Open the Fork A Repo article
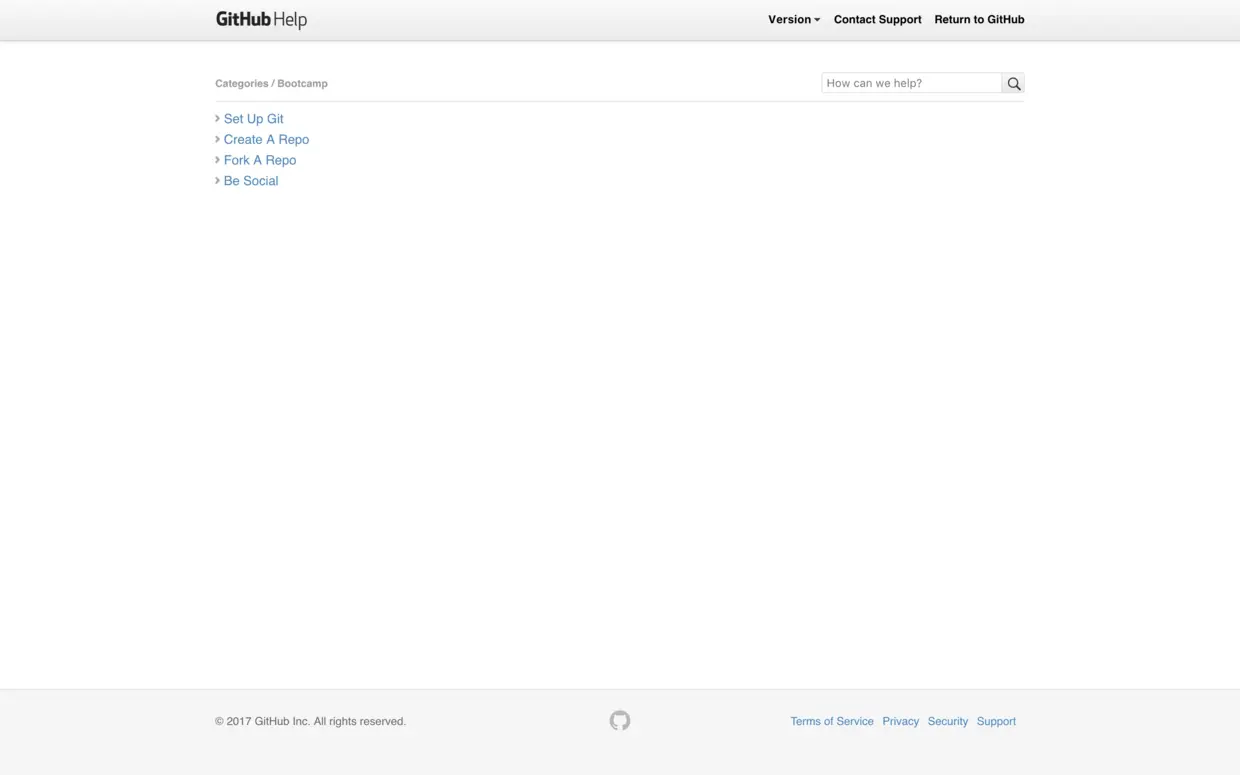 (x=260, y=160)
